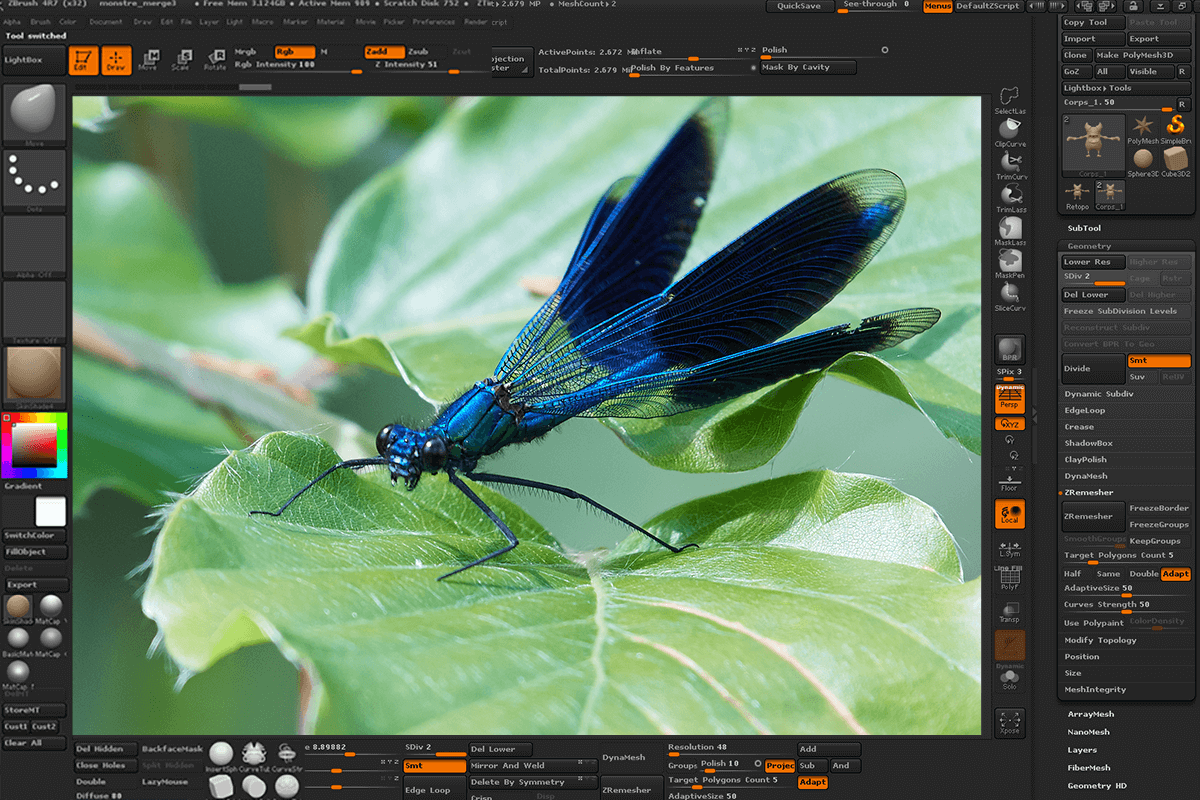The image size is (1200, 800).
Task: Open the FiberMesh panel
Action: 1089,767
